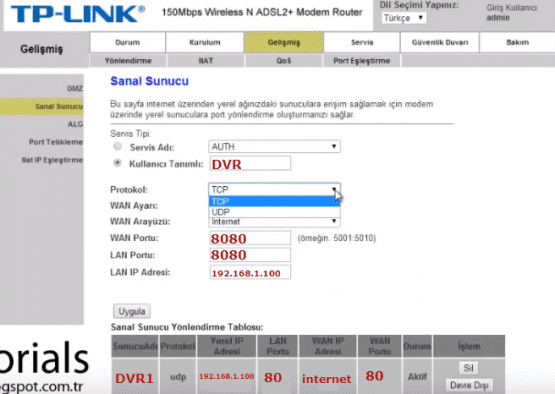The image size is (555, 394).
Task: Choose TCP in the protocol list
Action: coord(274,201)
